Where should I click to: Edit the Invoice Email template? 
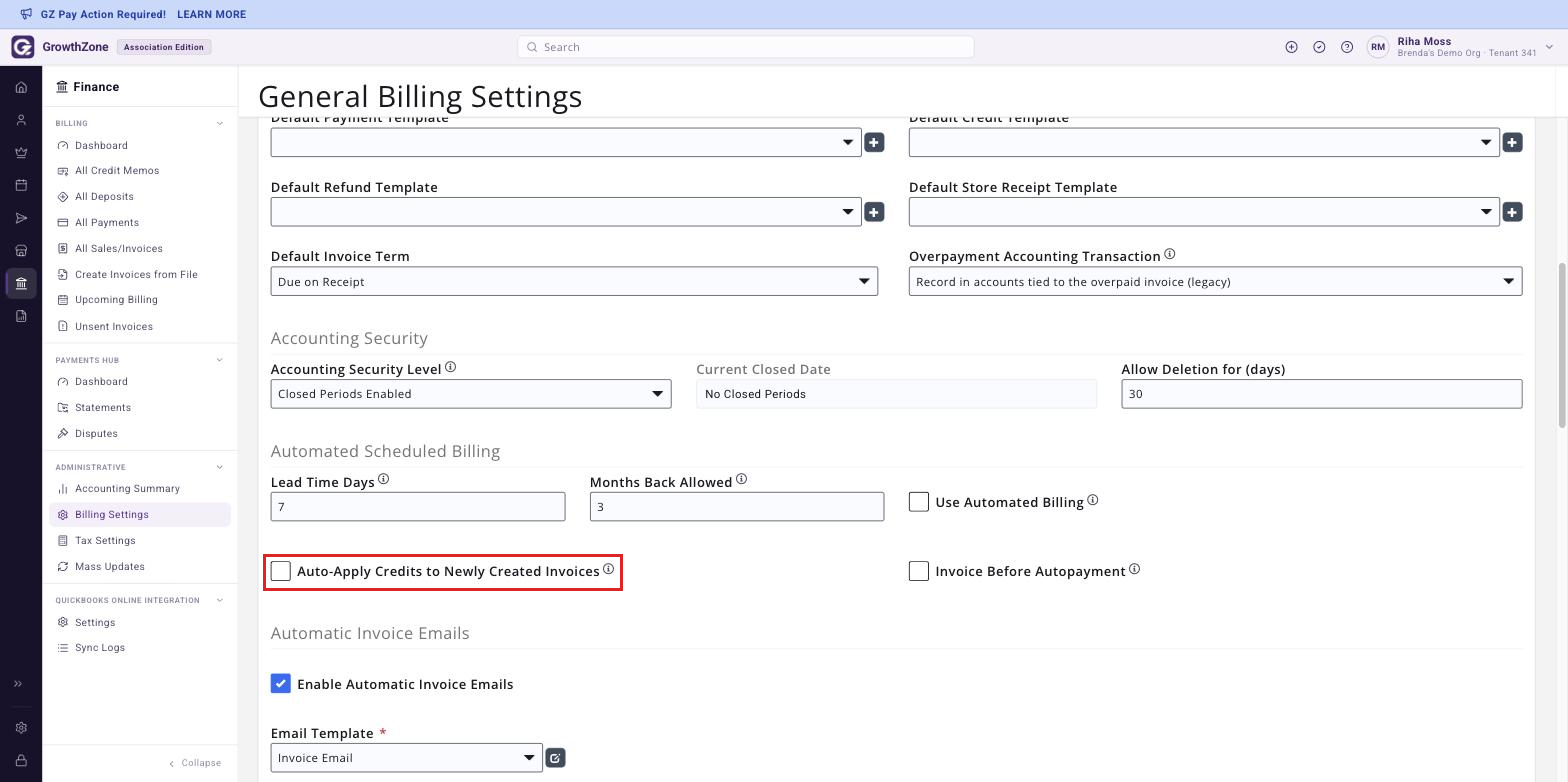(x=555, y=758)
